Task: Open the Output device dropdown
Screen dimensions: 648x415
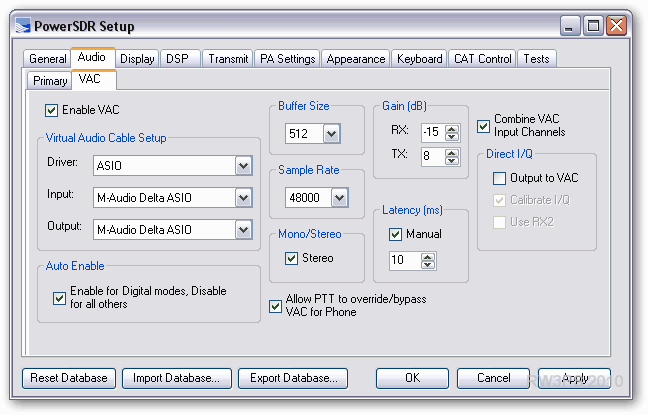Action: [243, 229]
